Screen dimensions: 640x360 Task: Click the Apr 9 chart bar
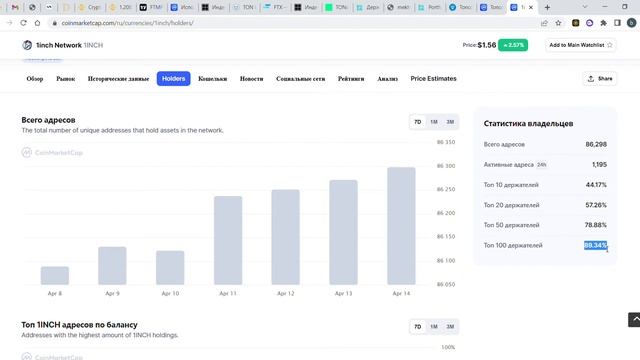tap(112, 266)
